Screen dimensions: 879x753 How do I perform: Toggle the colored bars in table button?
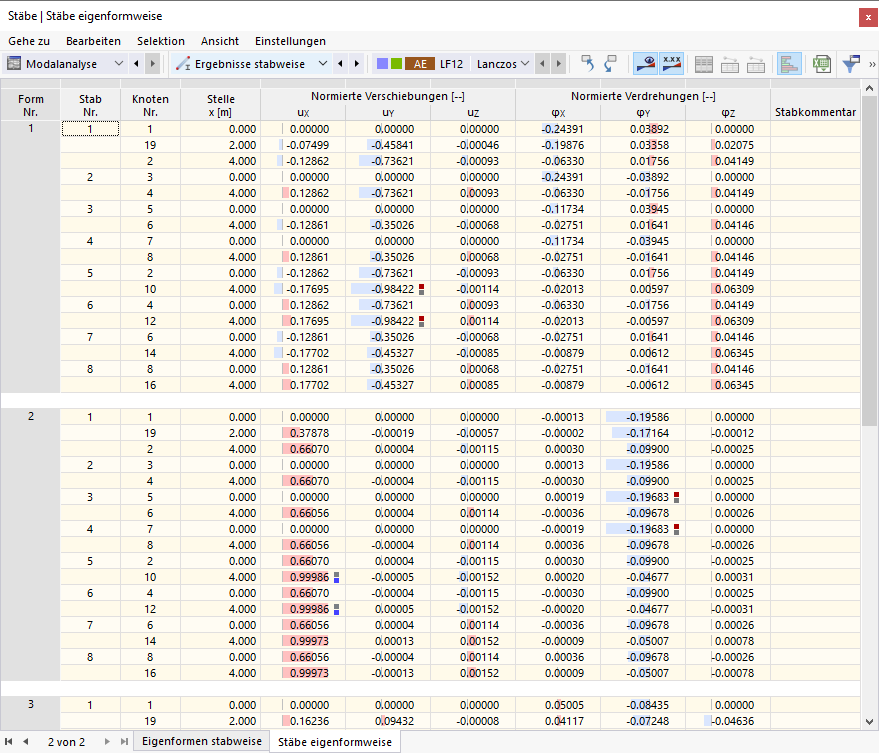pyautogui.click(x=789, y=64)
